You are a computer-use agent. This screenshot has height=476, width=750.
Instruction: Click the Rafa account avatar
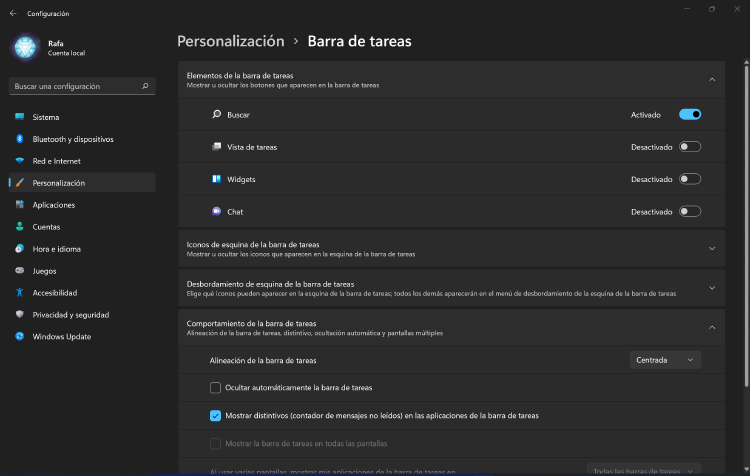tap(25, 47)
